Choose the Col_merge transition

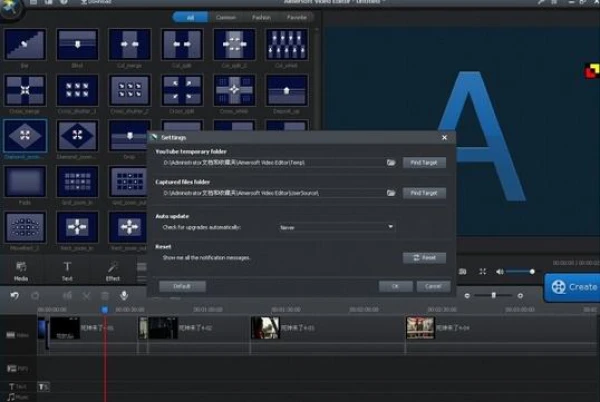click(130, 44)
